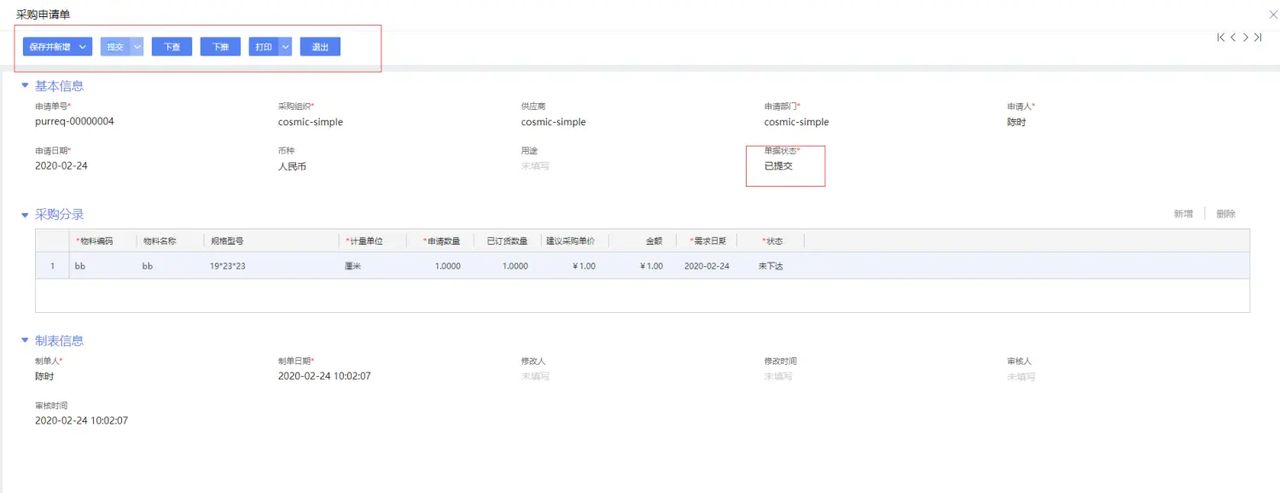Click the 提交 button

click(x=115, y=47)
